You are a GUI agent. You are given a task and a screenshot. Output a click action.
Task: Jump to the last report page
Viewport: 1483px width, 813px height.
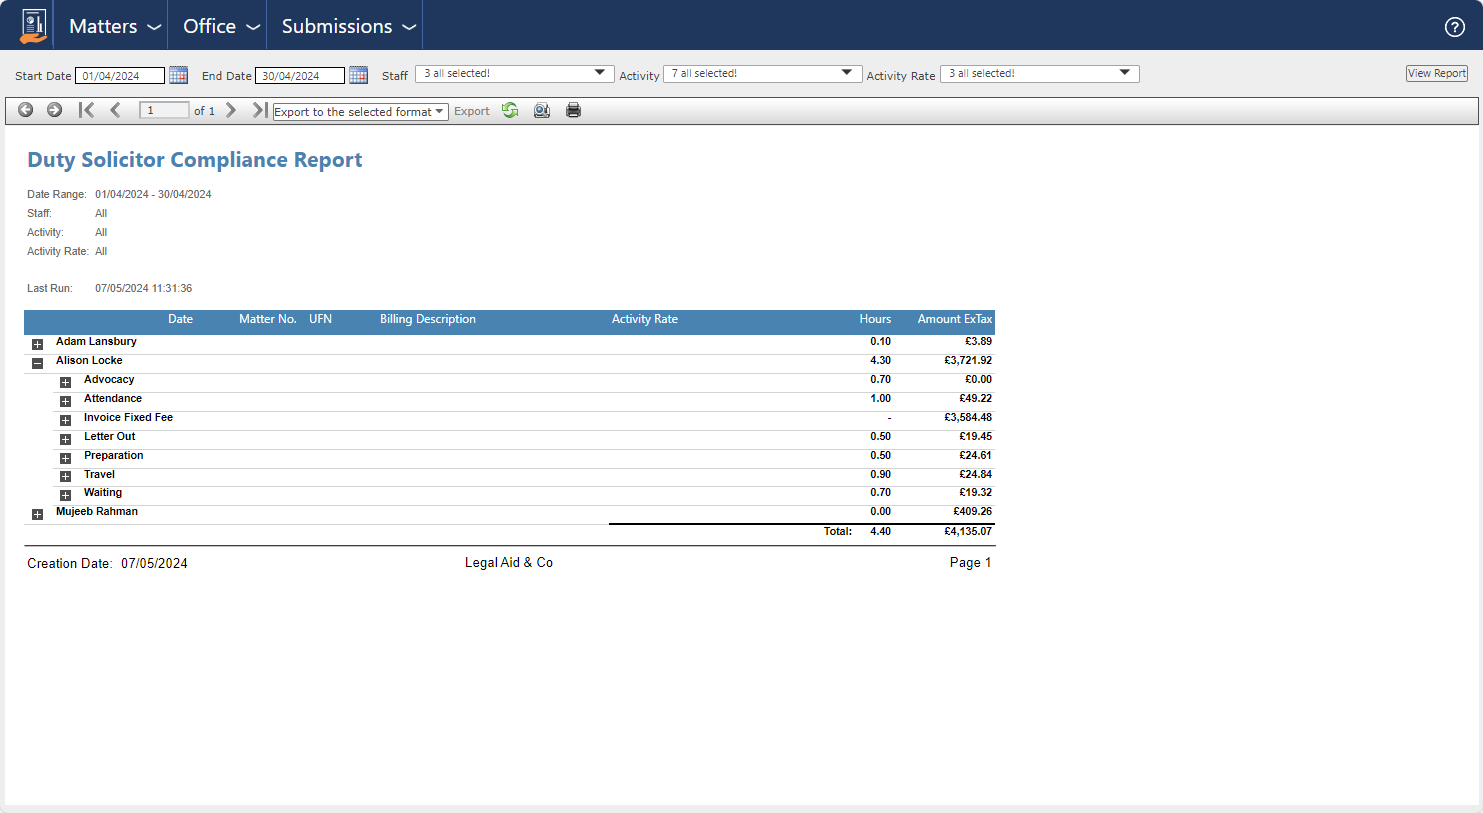point(259,110)
